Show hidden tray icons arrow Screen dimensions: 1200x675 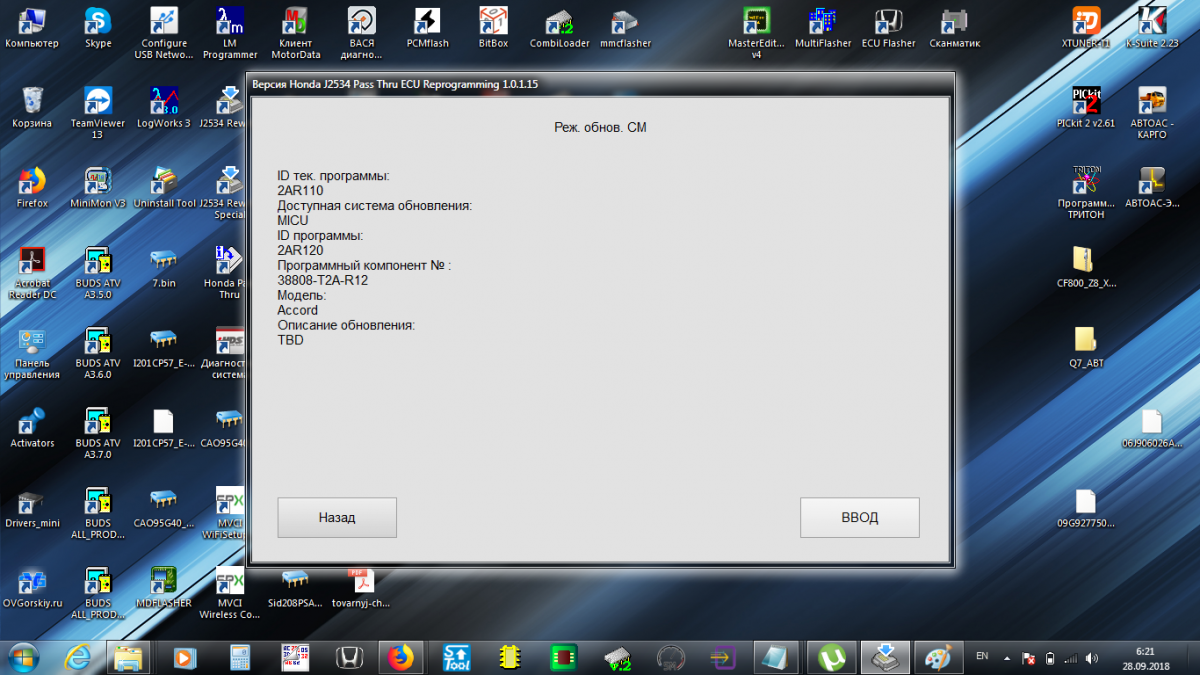click(1007, 658)
